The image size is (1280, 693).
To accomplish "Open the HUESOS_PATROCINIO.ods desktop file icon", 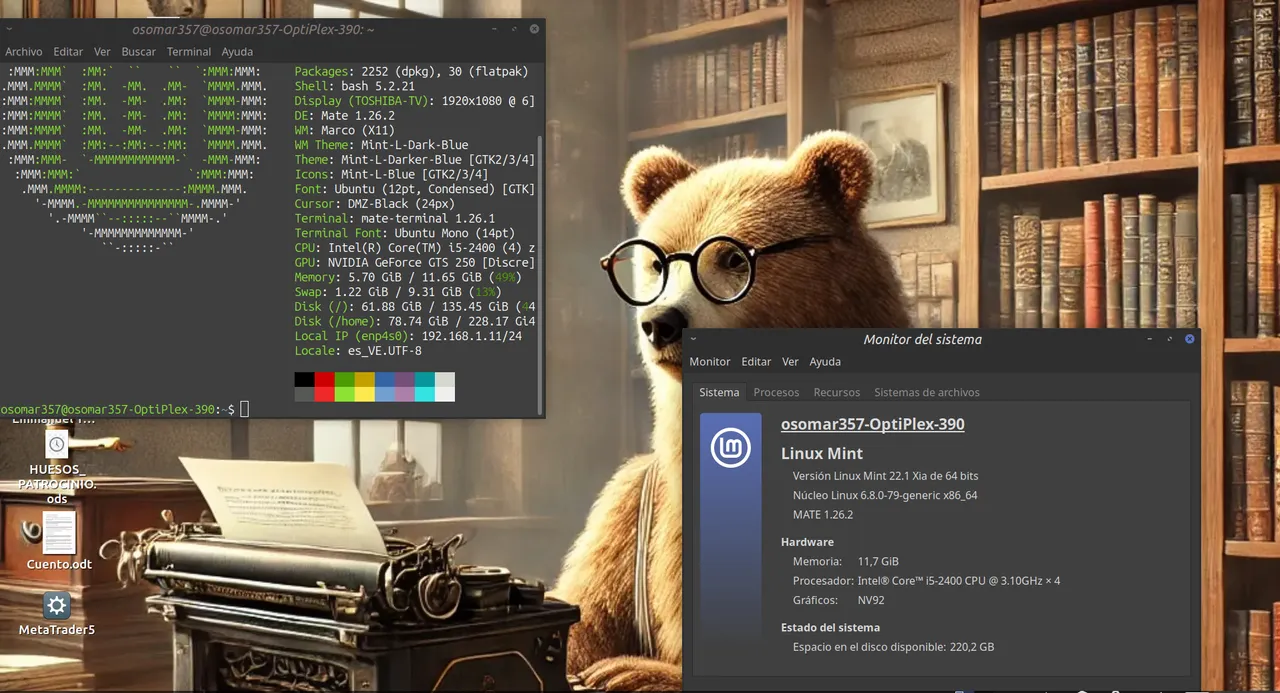I will (57, 443).
